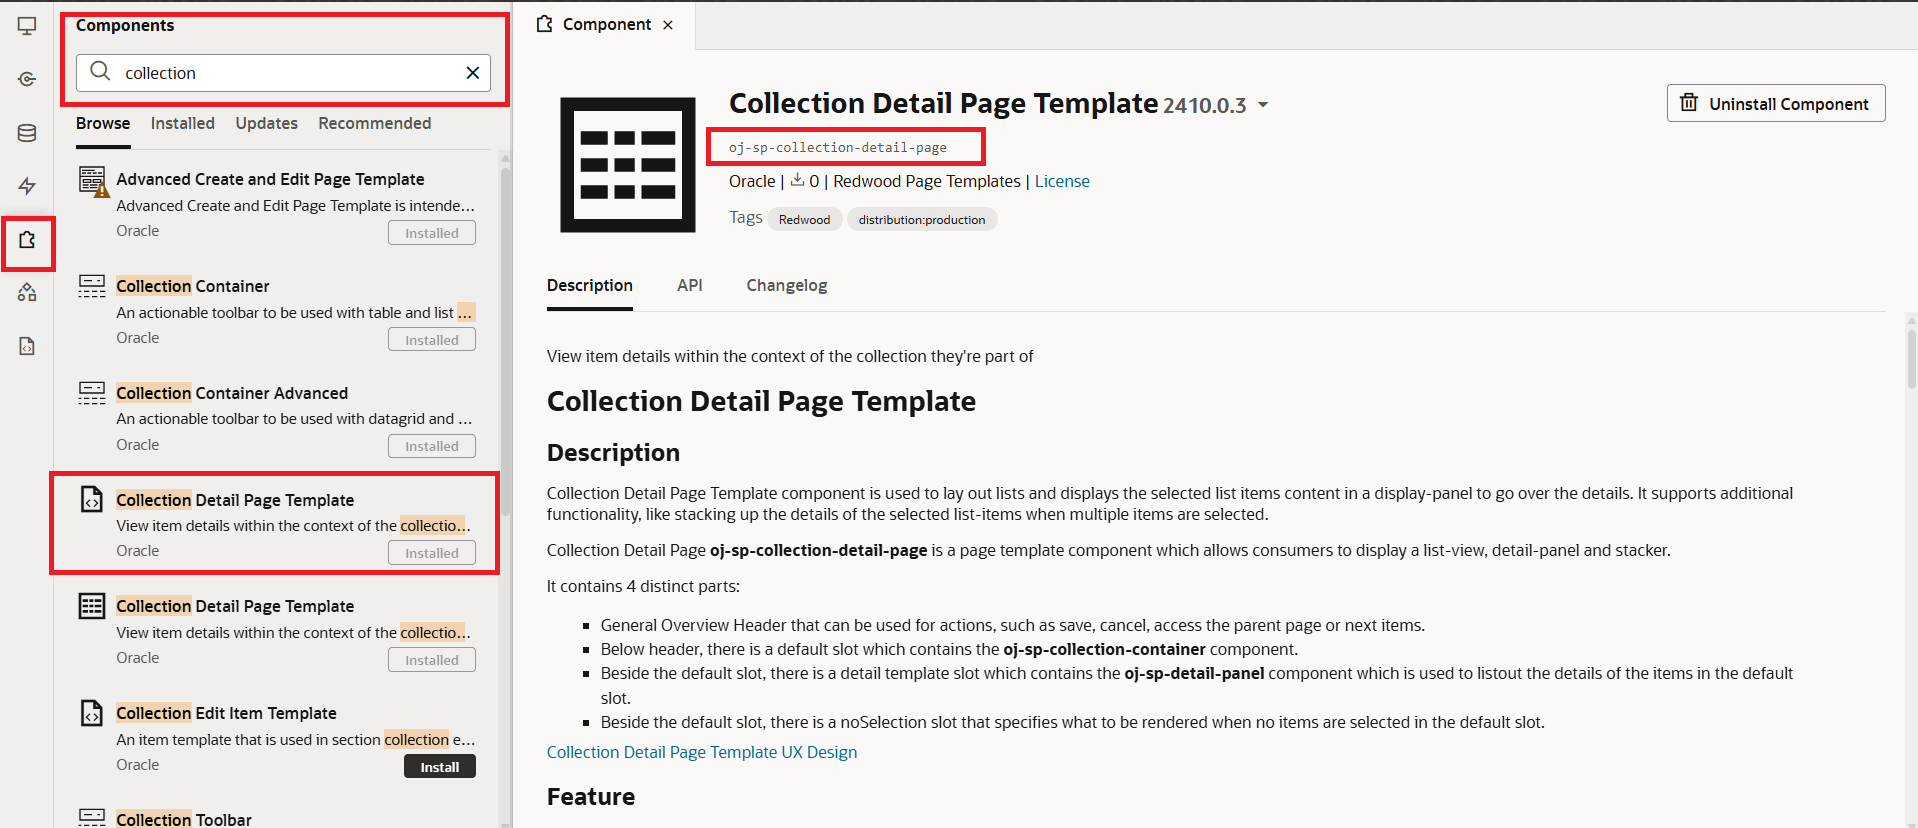This screenshot has height=828, width=1918.
Task: Click the Collection Edit Item Template icon
Action: [x=92, y=713]
